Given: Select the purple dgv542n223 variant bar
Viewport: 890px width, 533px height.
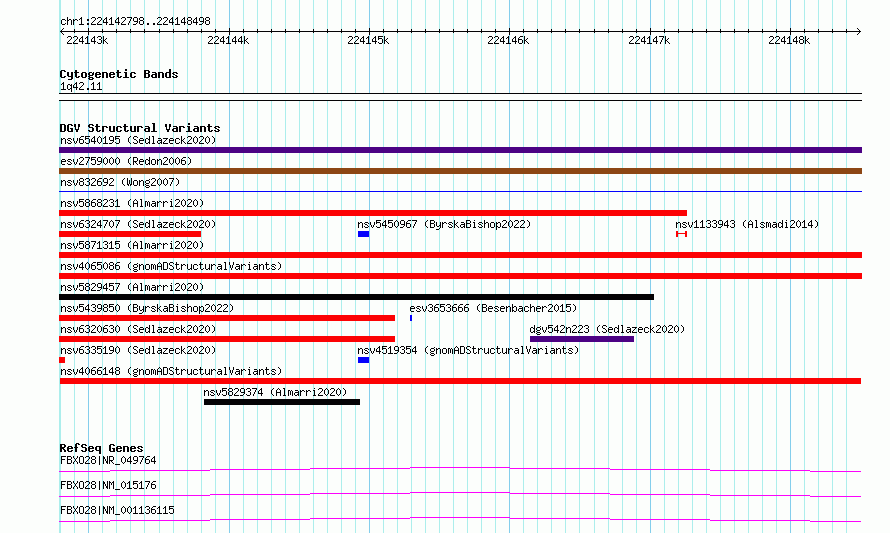Looking at the screenshot, I should [x=582, y=339].
